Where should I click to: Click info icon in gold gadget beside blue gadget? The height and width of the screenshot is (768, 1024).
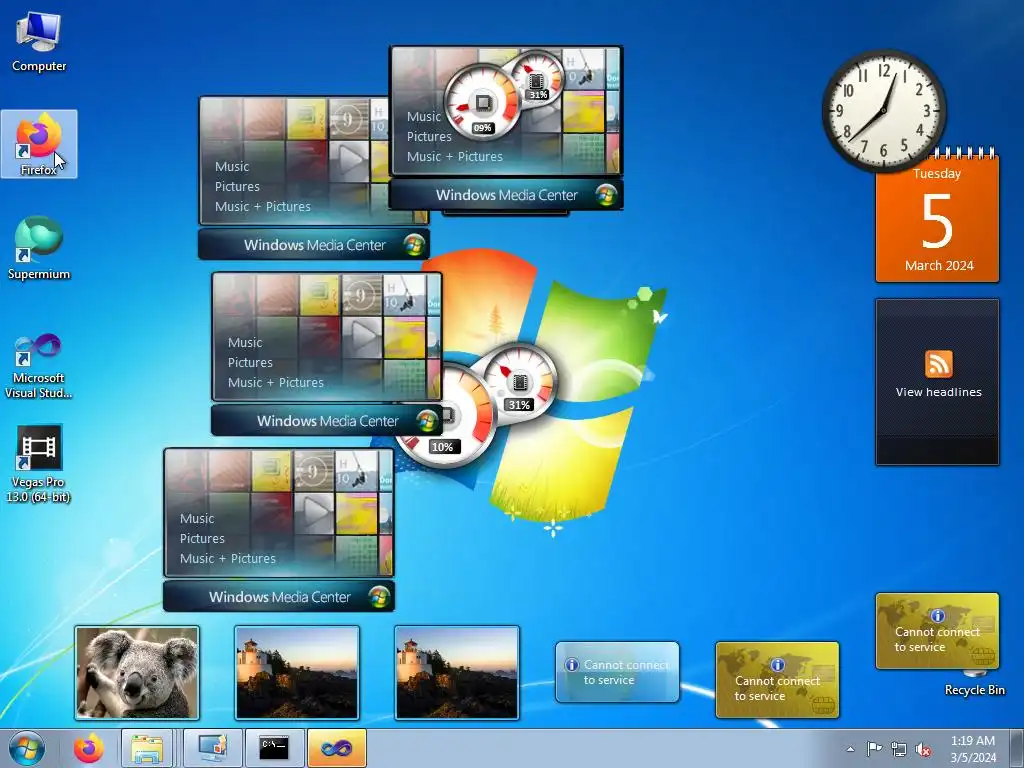click(x=777, y=665)
